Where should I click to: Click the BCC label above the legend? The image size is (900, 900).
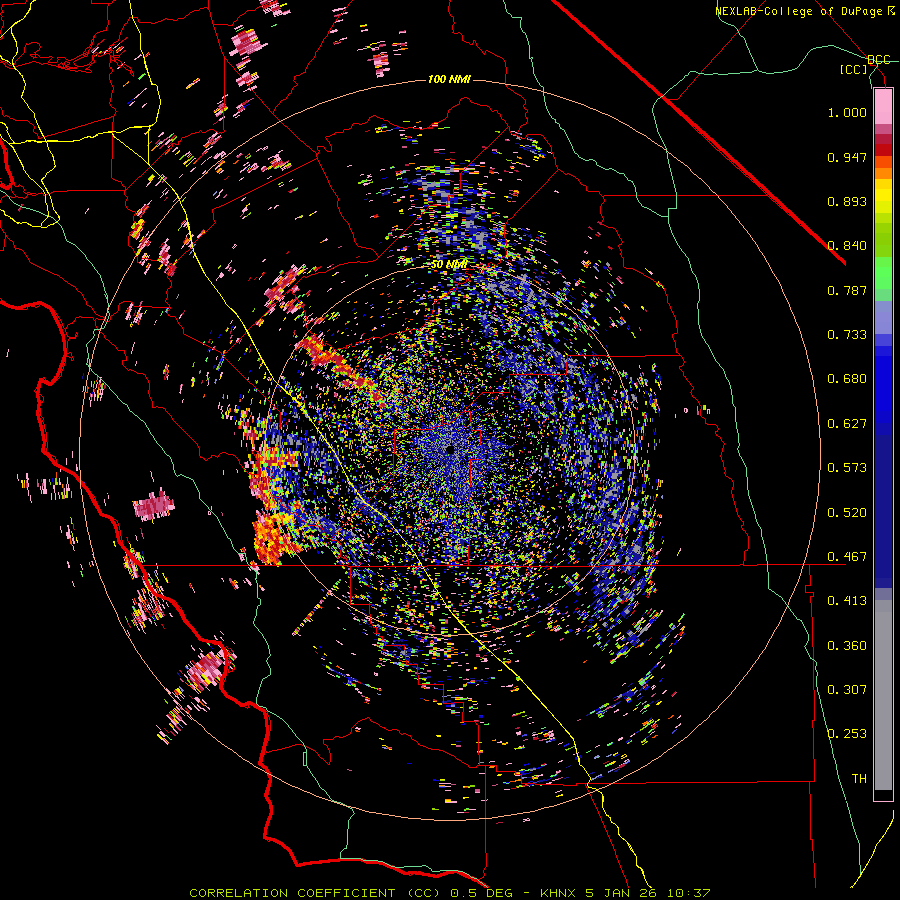pos(879,60)
